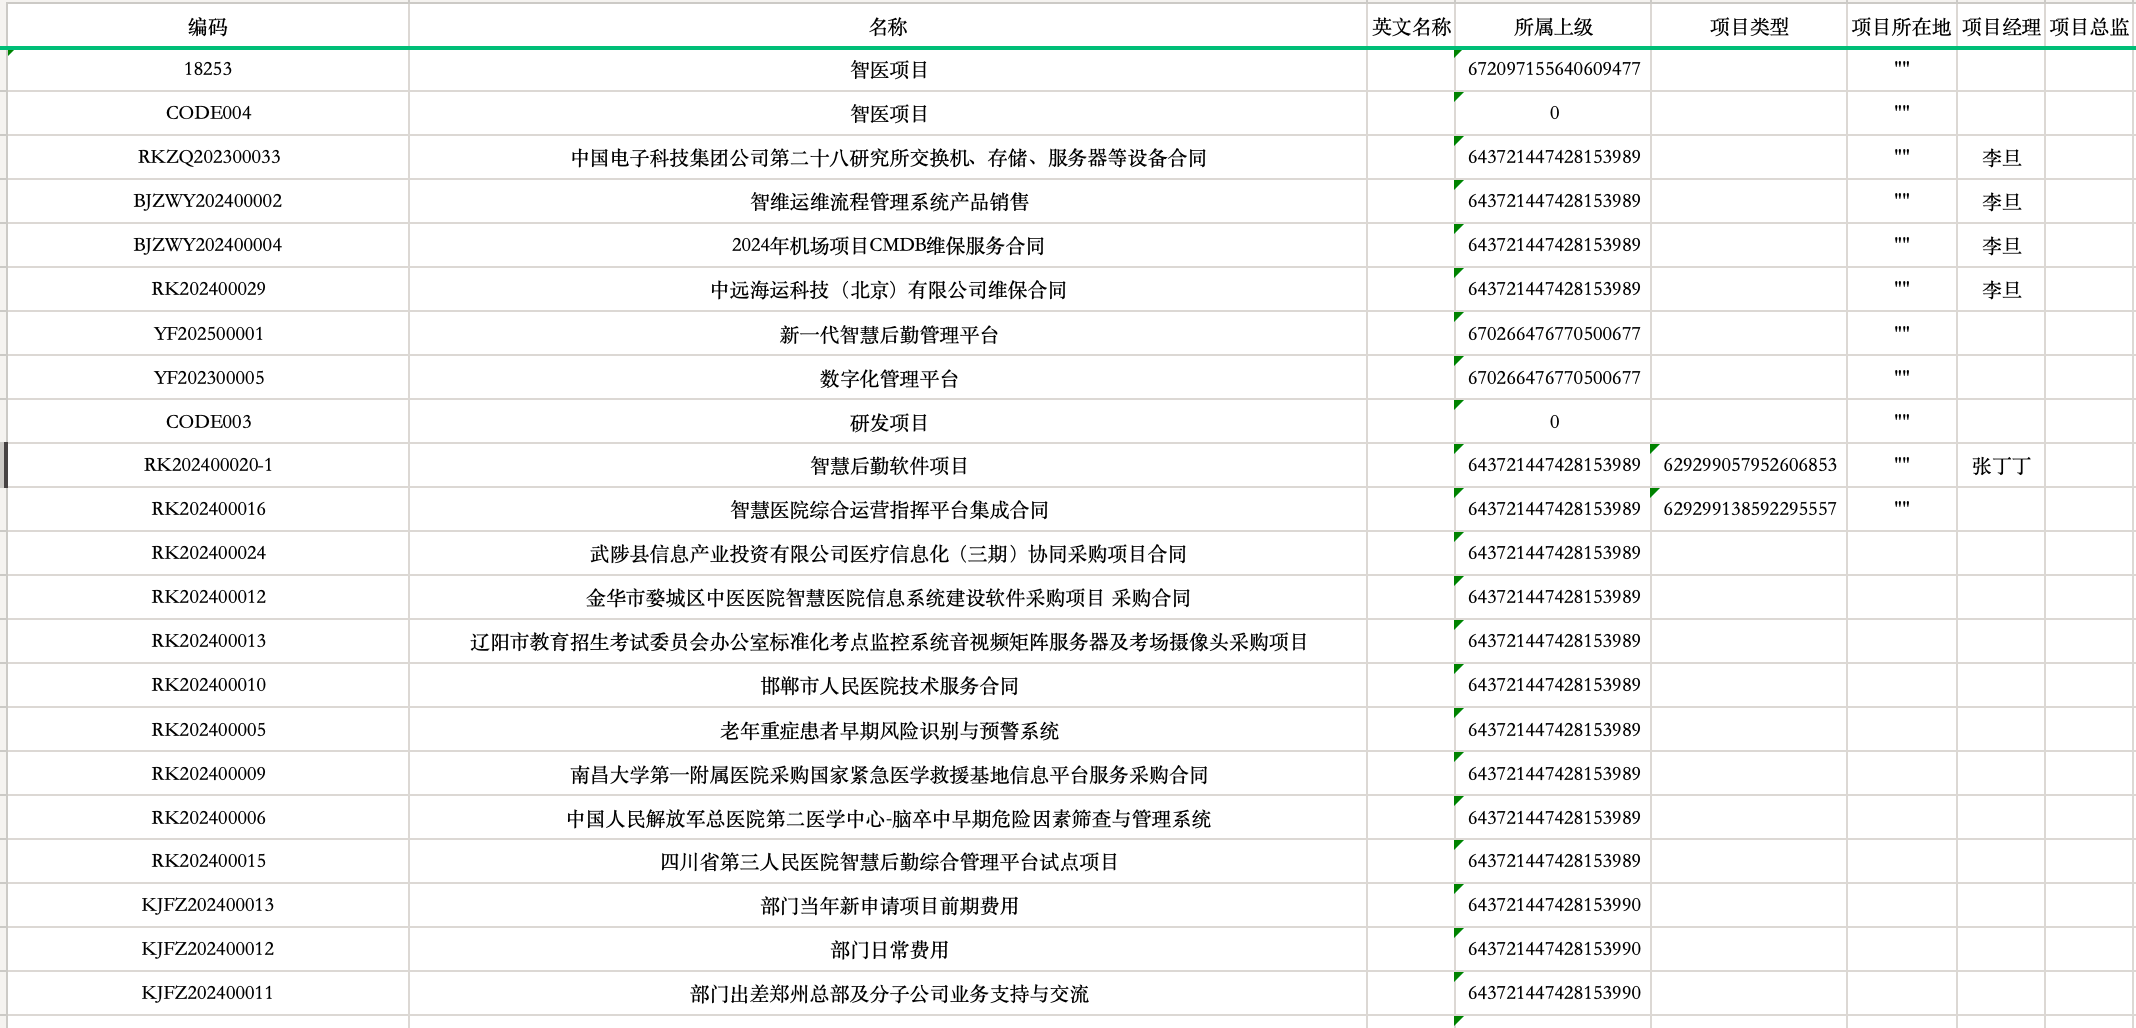Click the 邯郸市人民医院技术服务合同 cell
Screen dimensions: 2136x1028
[x=888, y=685]
